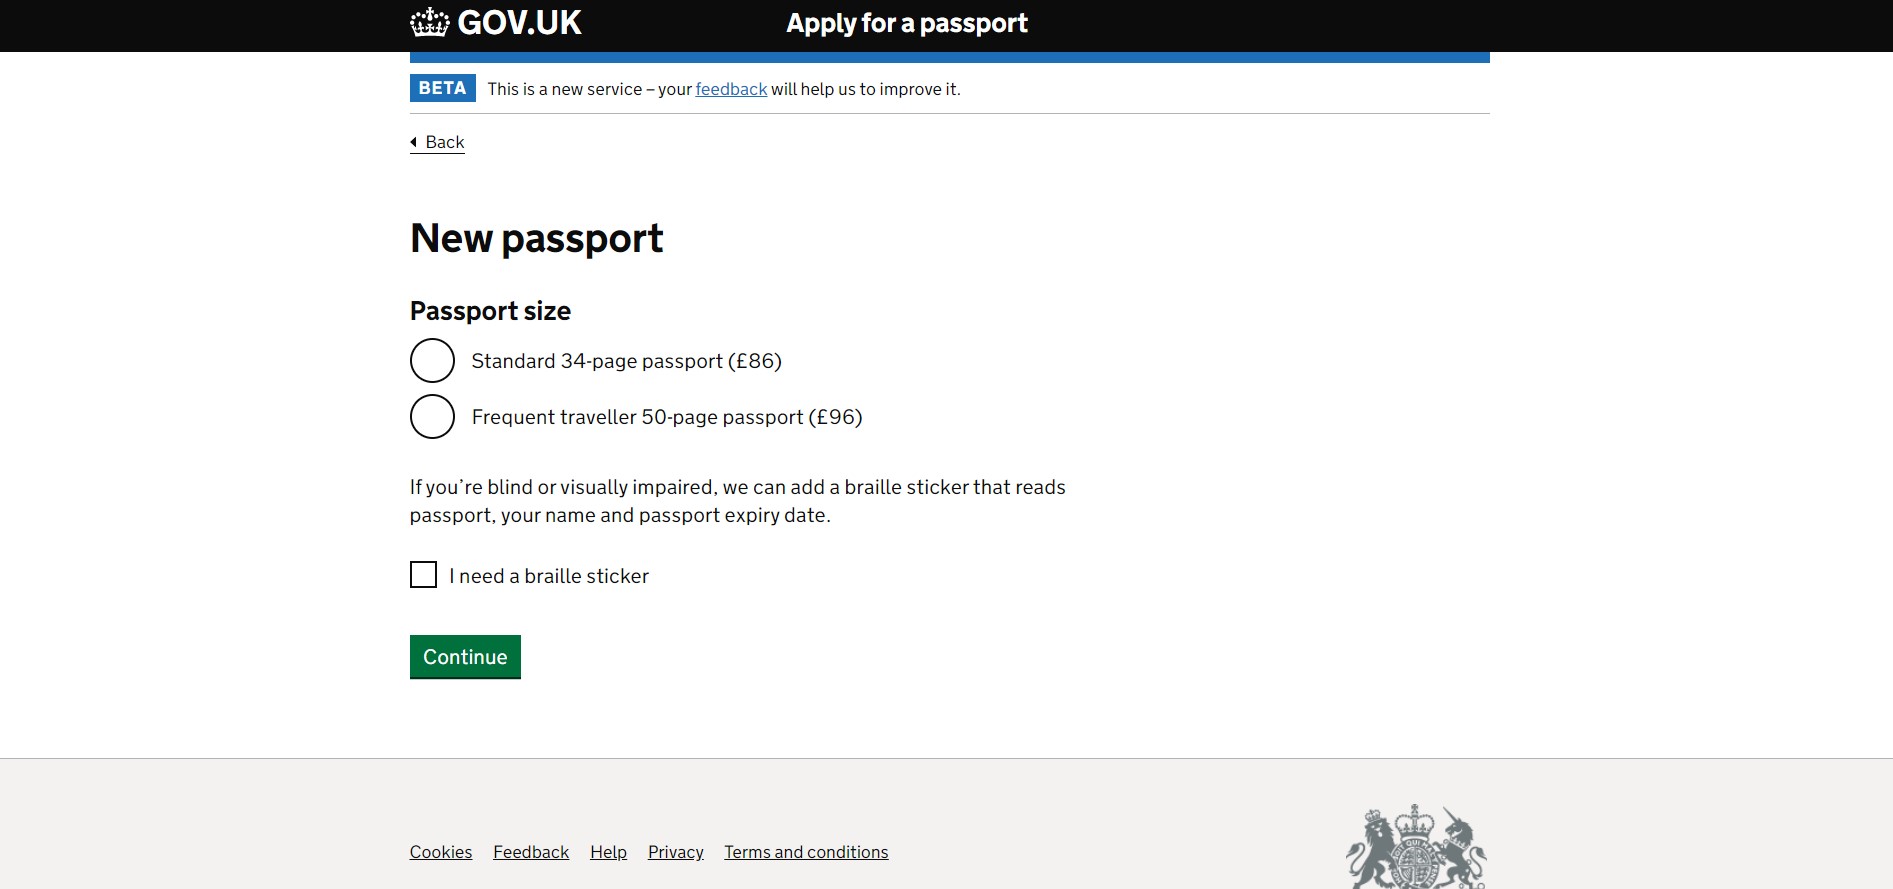
Task: Click the back arrow triangle icon
Action: click(414, 142)
